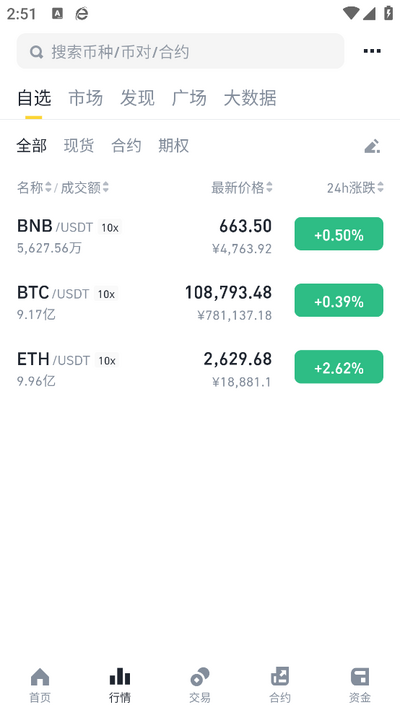Focus the 搜索币种/币对/合约 search field
The height and width of the screenshot is (710, 400).
(x=180, y=51)
